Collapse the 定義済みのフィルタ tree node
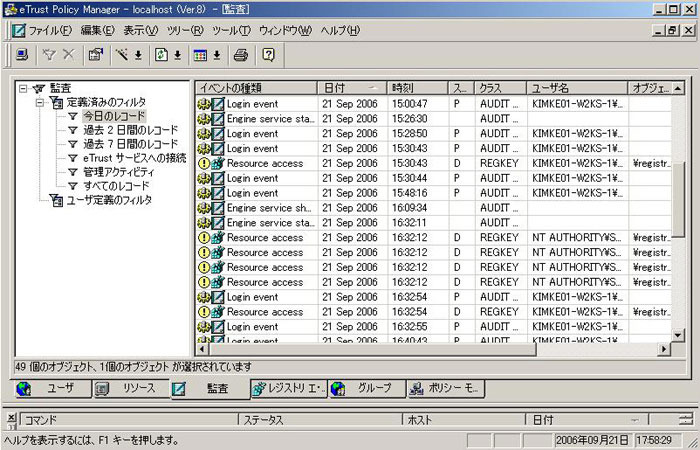The height and width of the screenshot is (450, 700). (x=40, y=103)
